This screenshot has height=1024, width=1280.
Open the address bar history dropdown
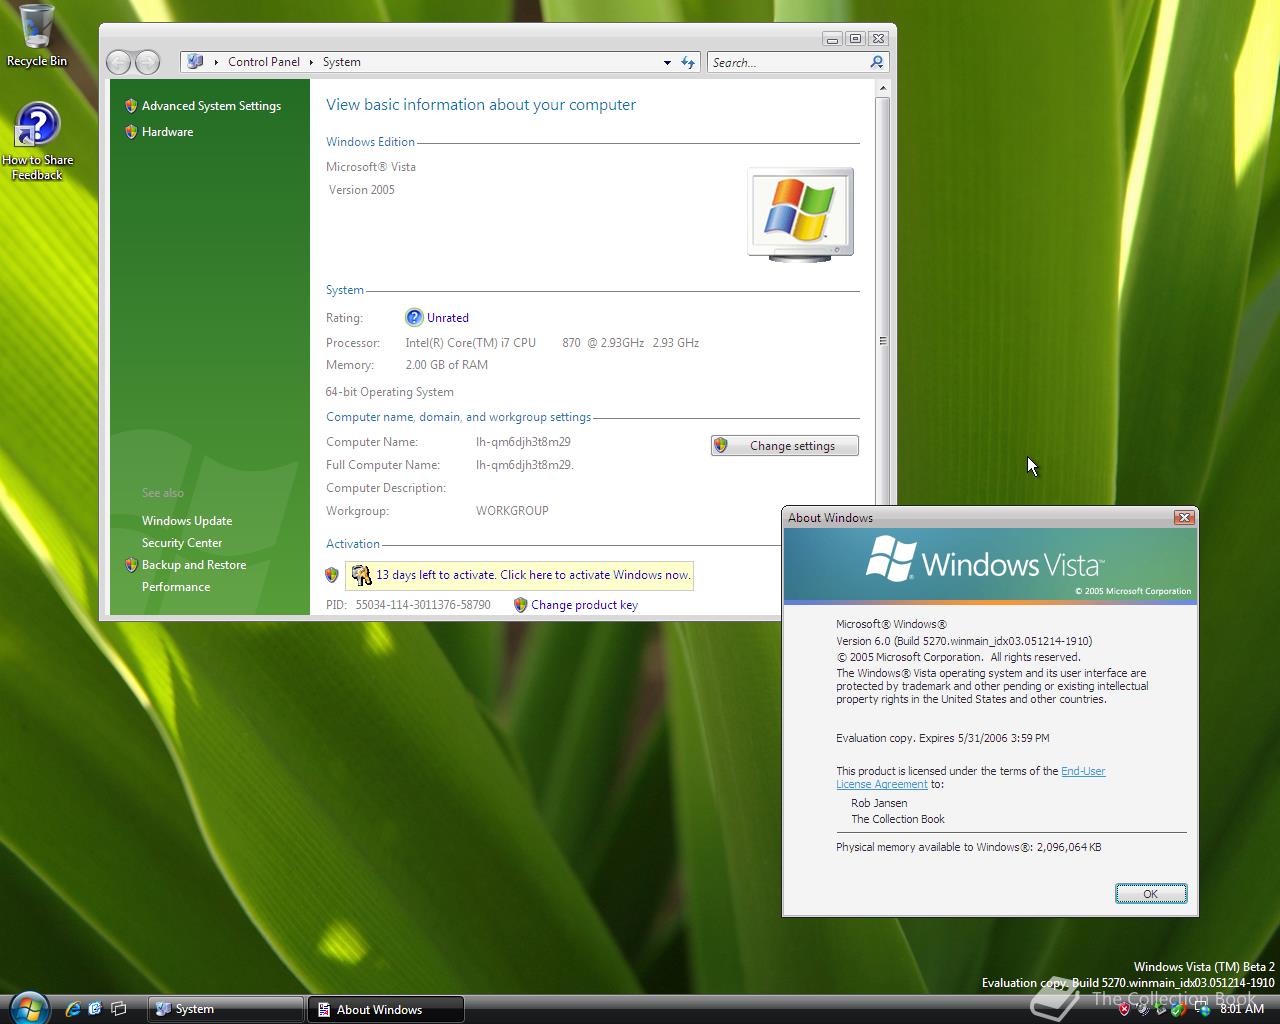click(x=667, y=62)
